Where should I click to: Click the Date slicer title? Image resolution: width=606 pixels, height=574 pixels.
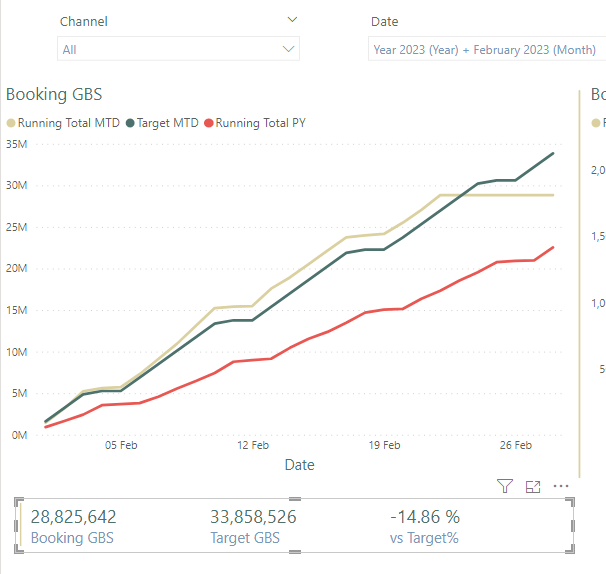385,22
